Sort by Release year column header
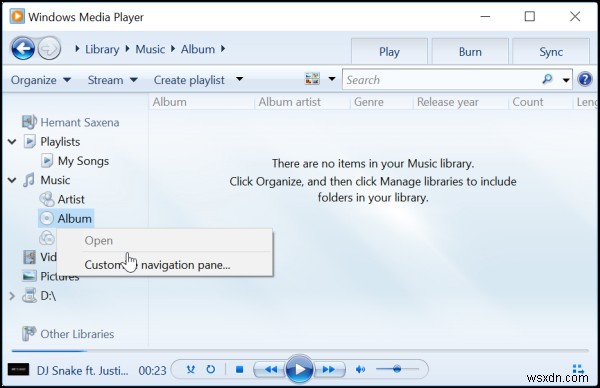The image size is (600, 388). click(461, 102)
